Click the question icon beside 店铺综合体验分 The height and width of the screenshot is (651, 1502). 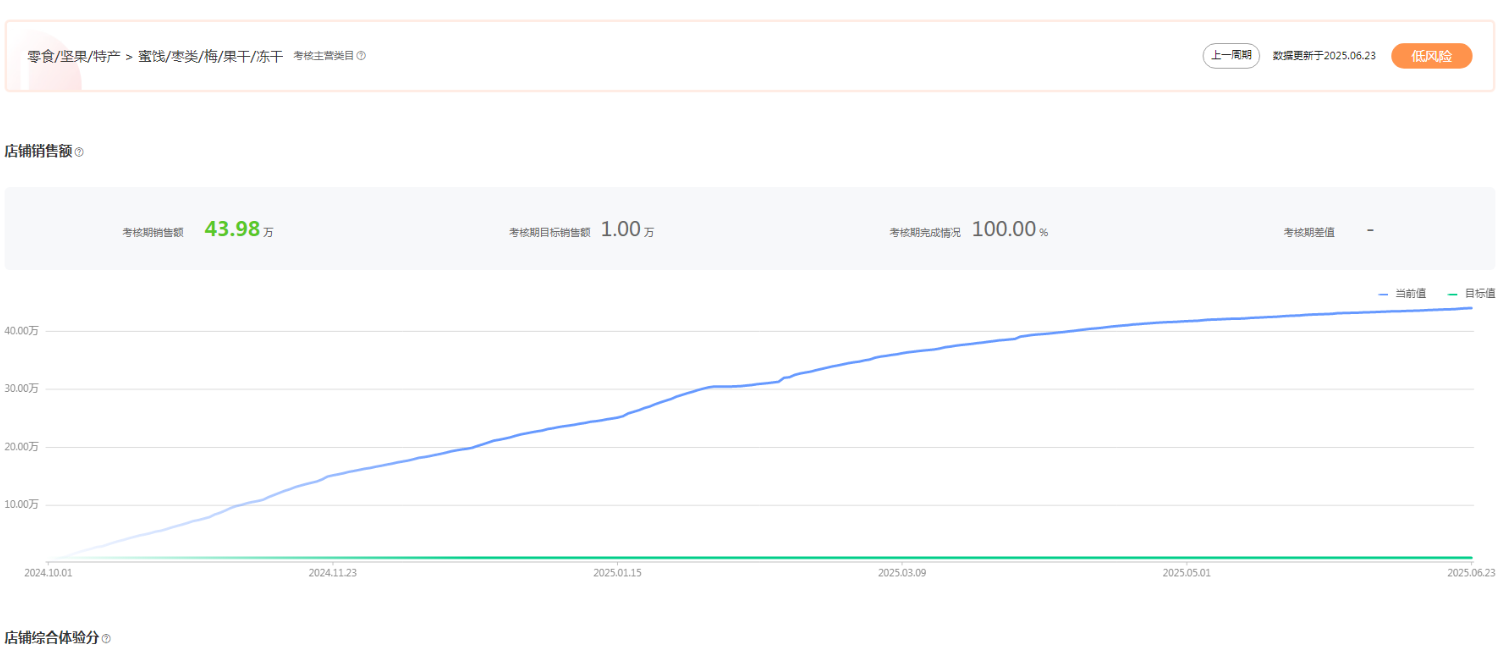[106, 638]
